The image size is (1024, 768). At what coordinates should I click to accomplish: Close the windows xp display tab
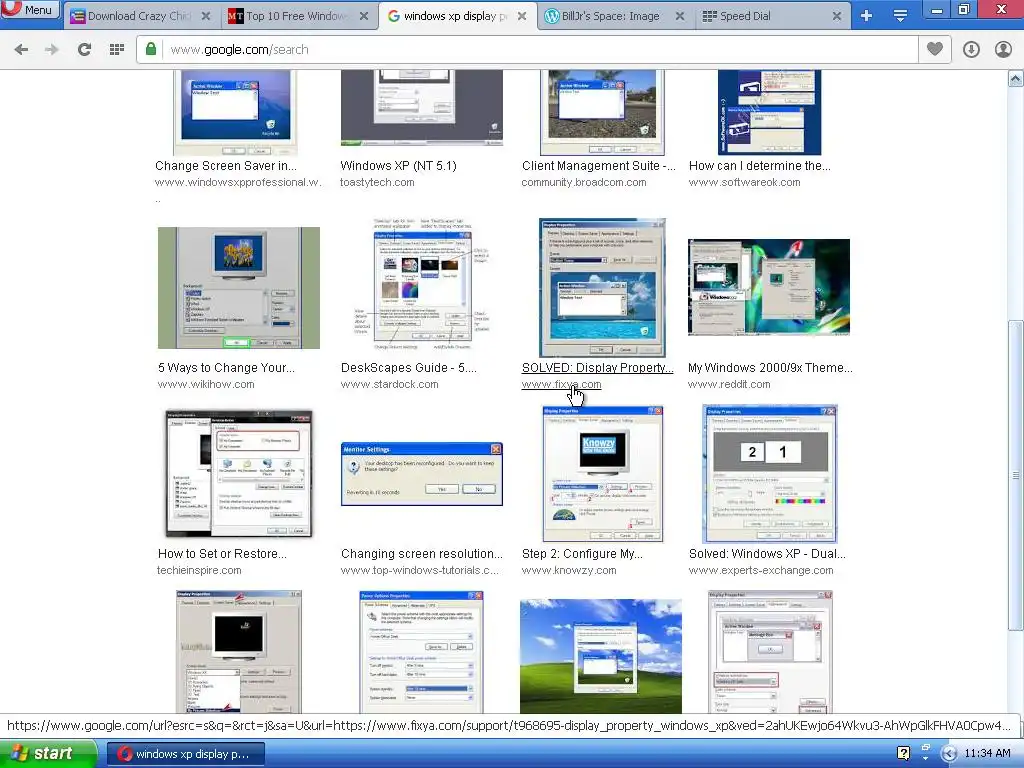point(522,16)
